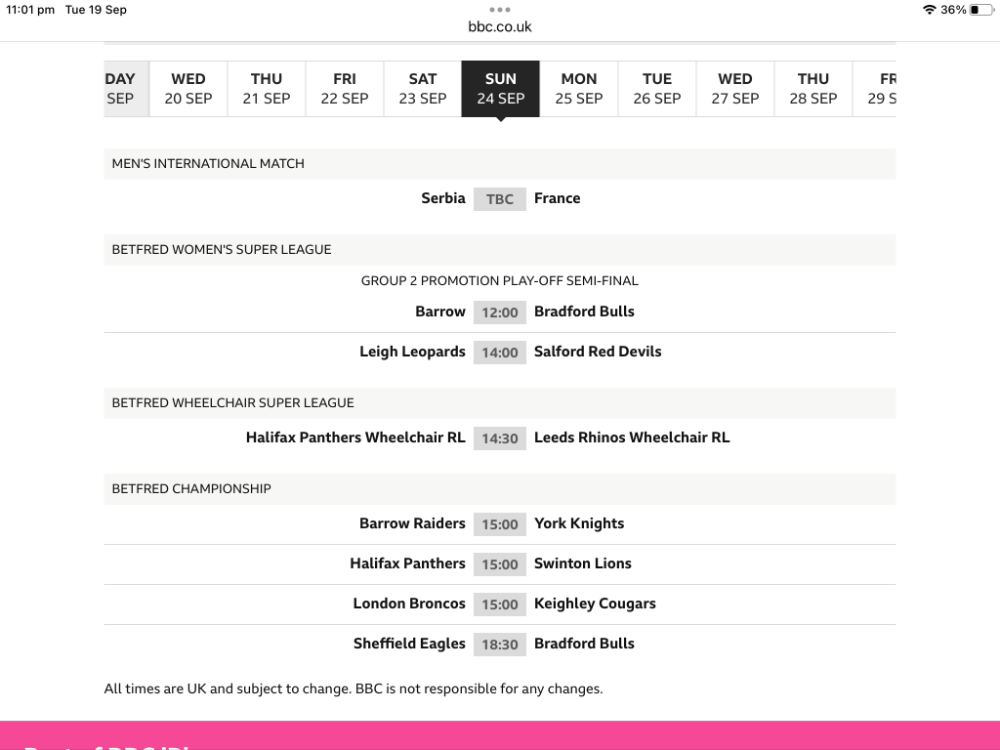Select Halifax Panthers in the Championship

pos(408,564)
